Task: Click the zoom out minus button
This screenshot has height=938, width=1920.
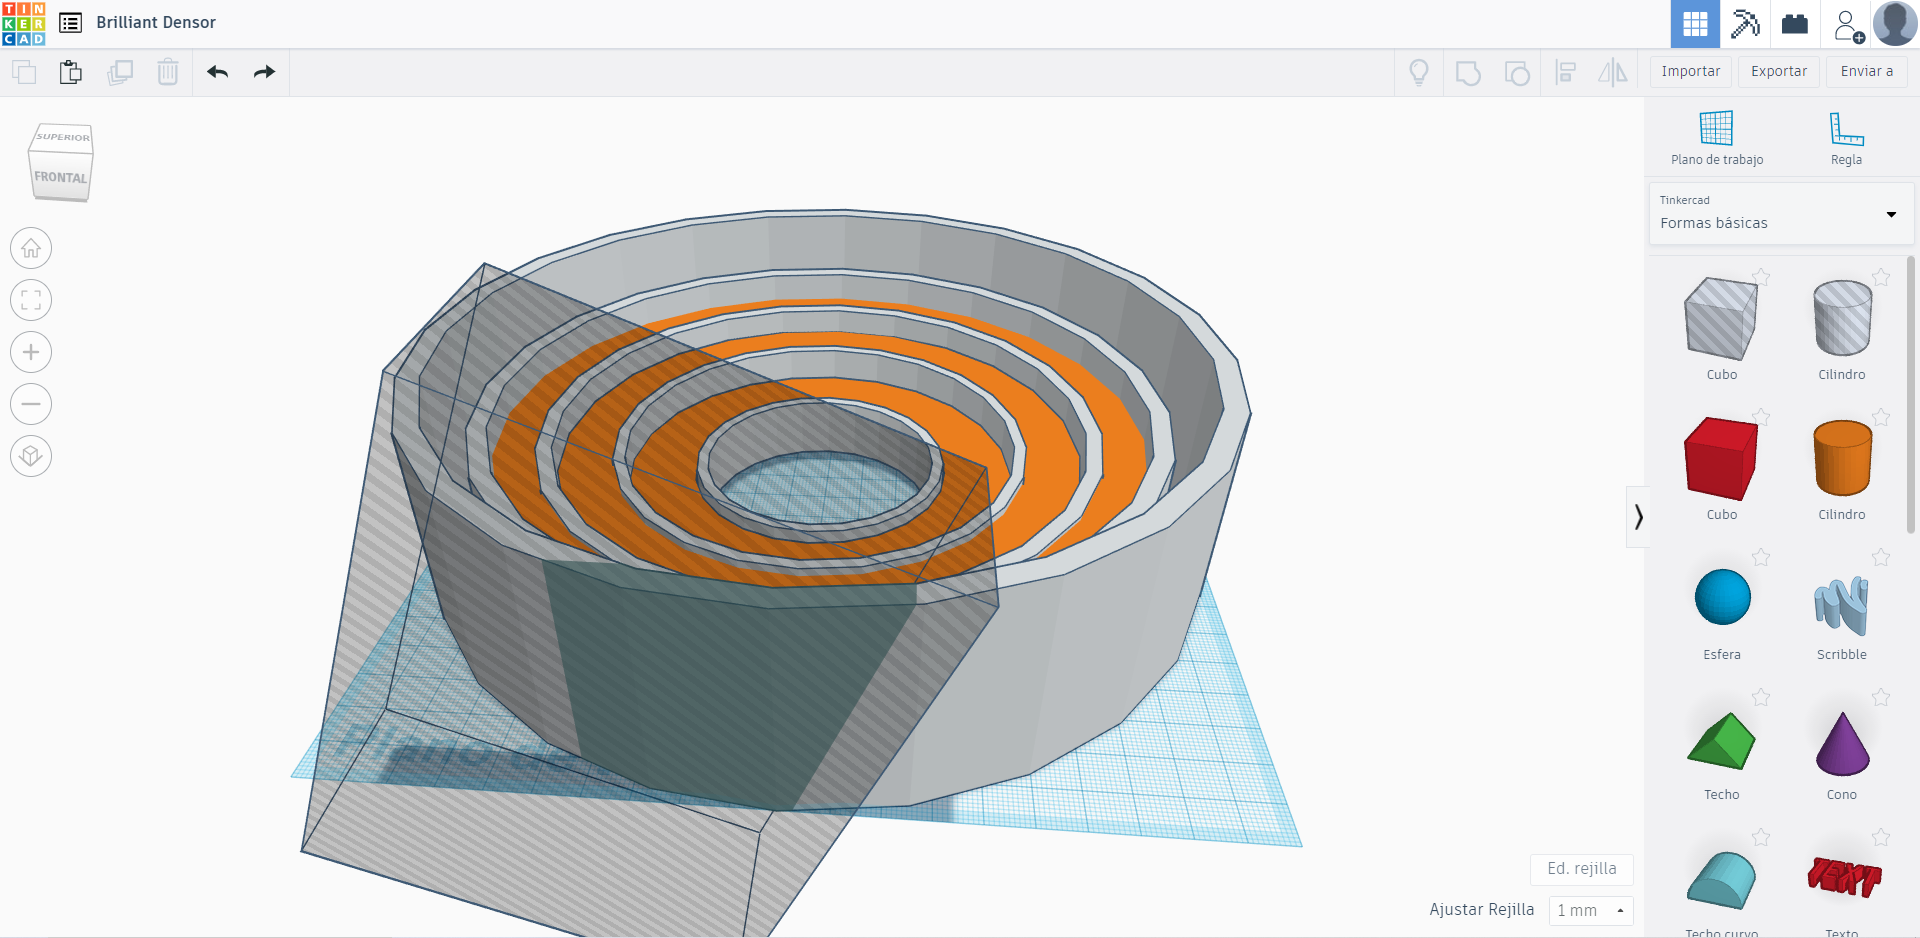Action: [x=31, y=404]
